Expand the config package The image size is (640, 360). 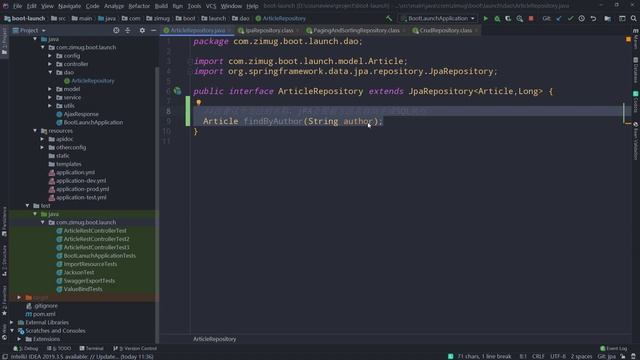click(50, 56)
